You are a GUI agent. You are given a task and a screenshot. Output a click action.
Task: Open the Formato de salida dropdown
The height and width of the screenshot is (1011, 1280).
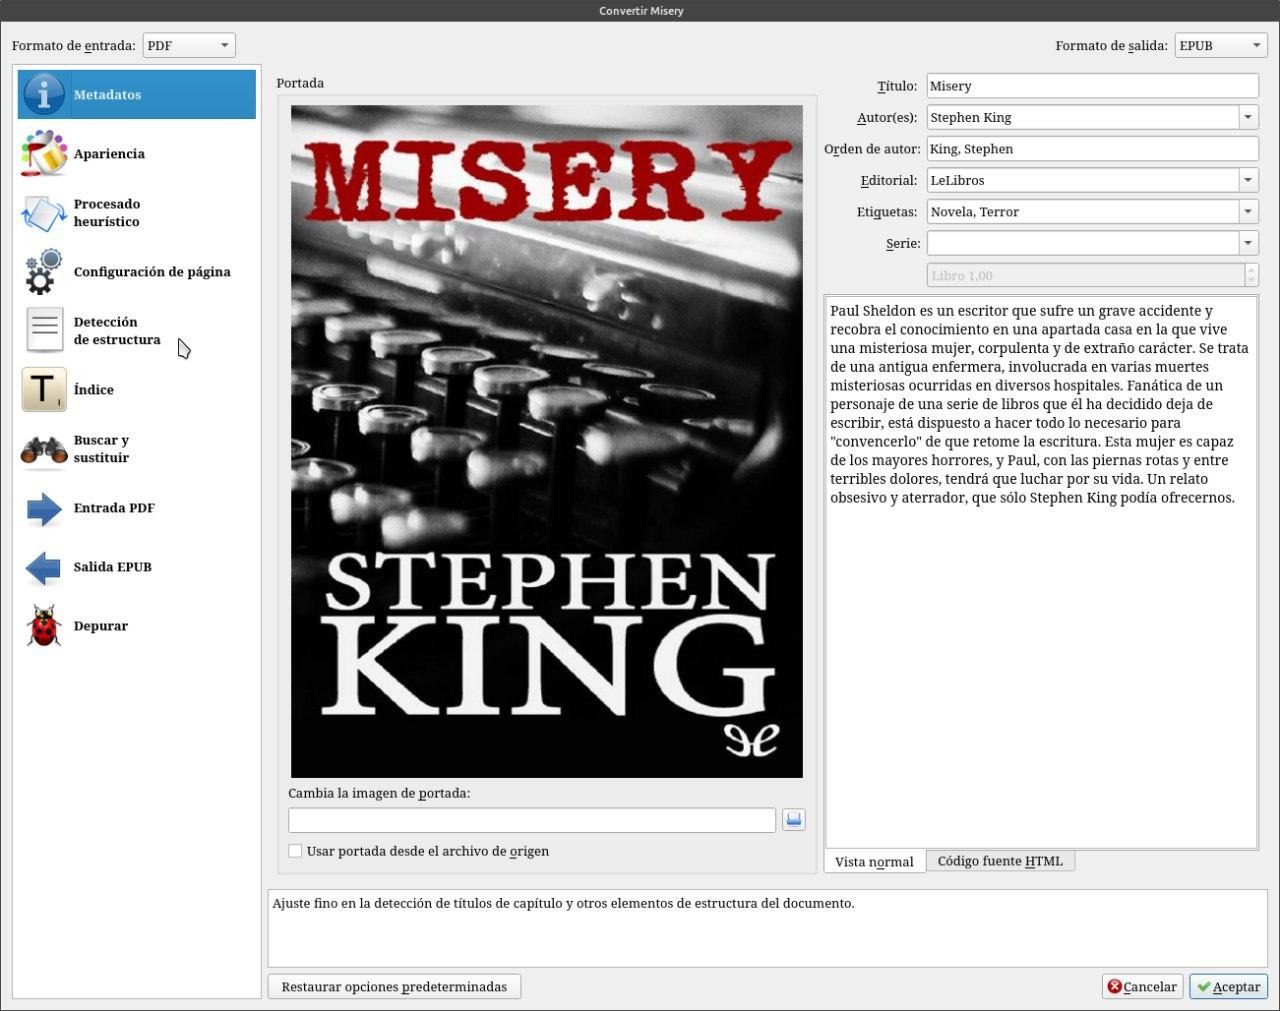click(1221, 45)
